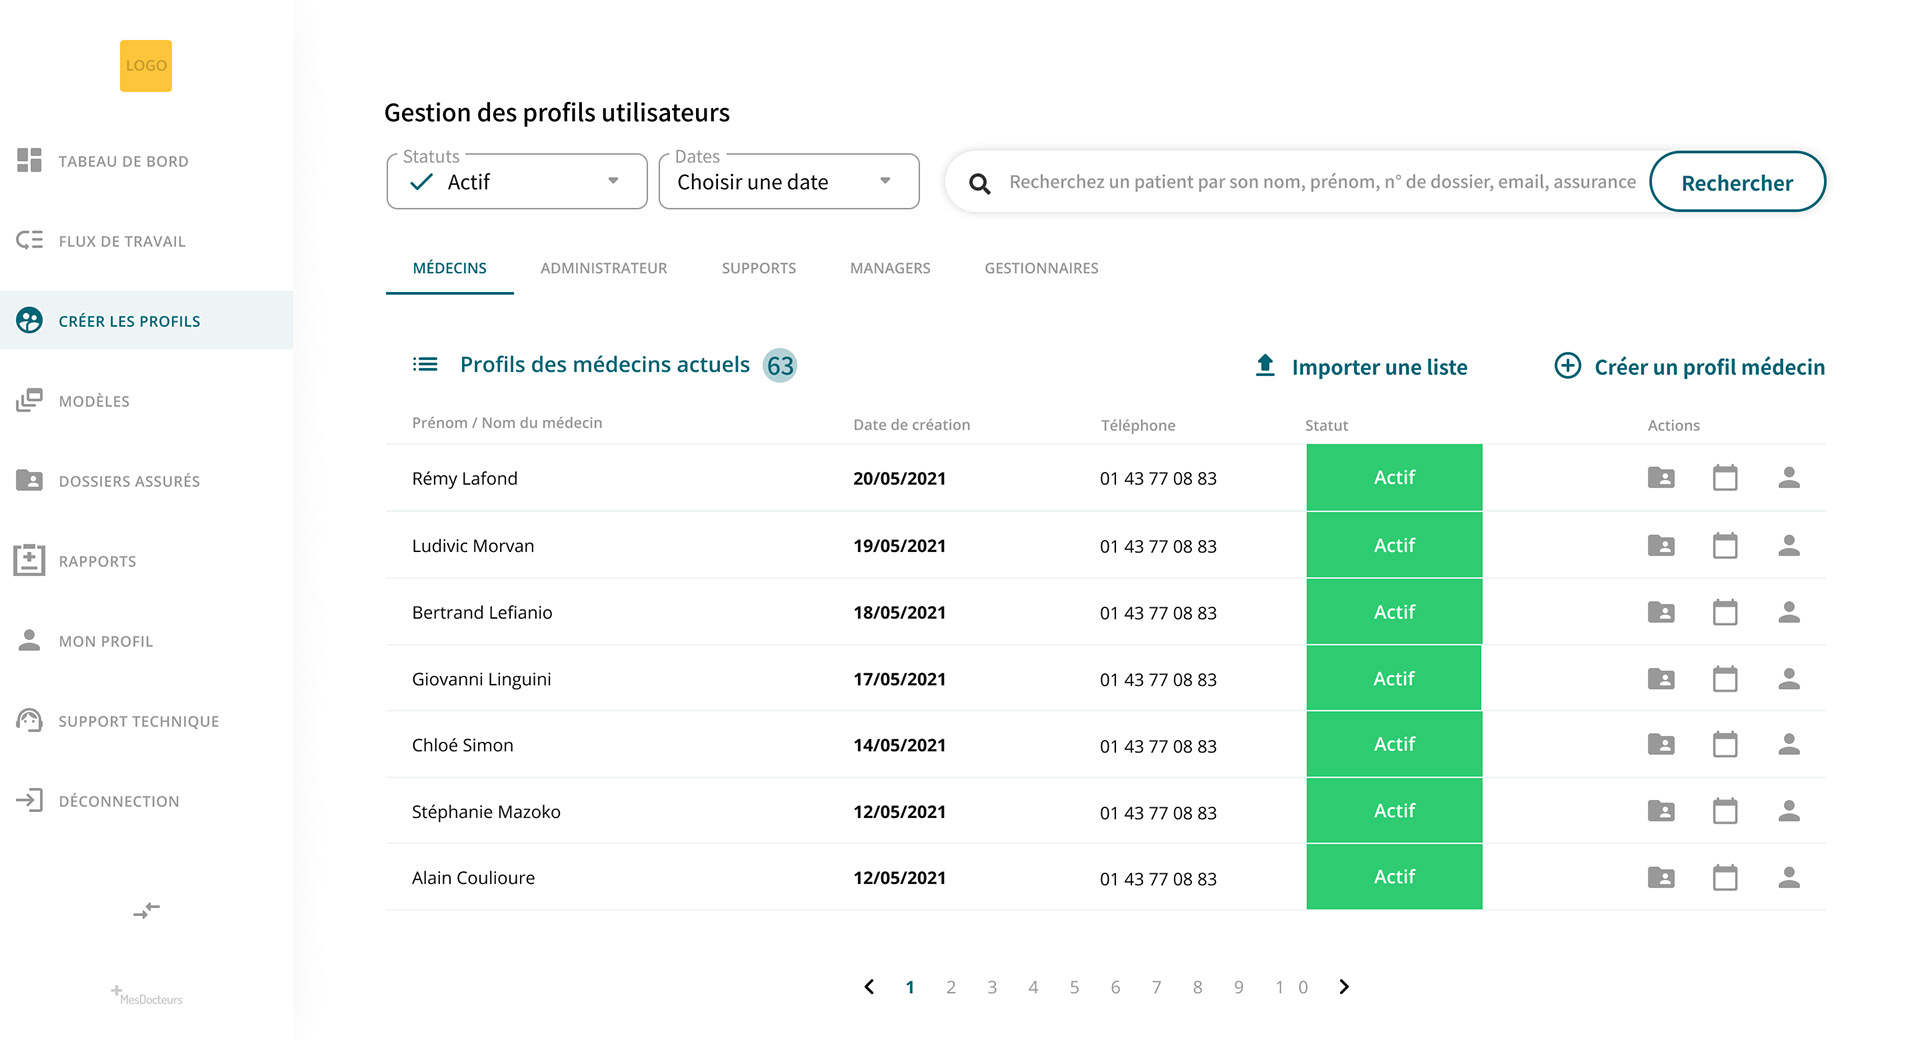
Task: Select Créer les profils in sidebar
Action: 146,321
